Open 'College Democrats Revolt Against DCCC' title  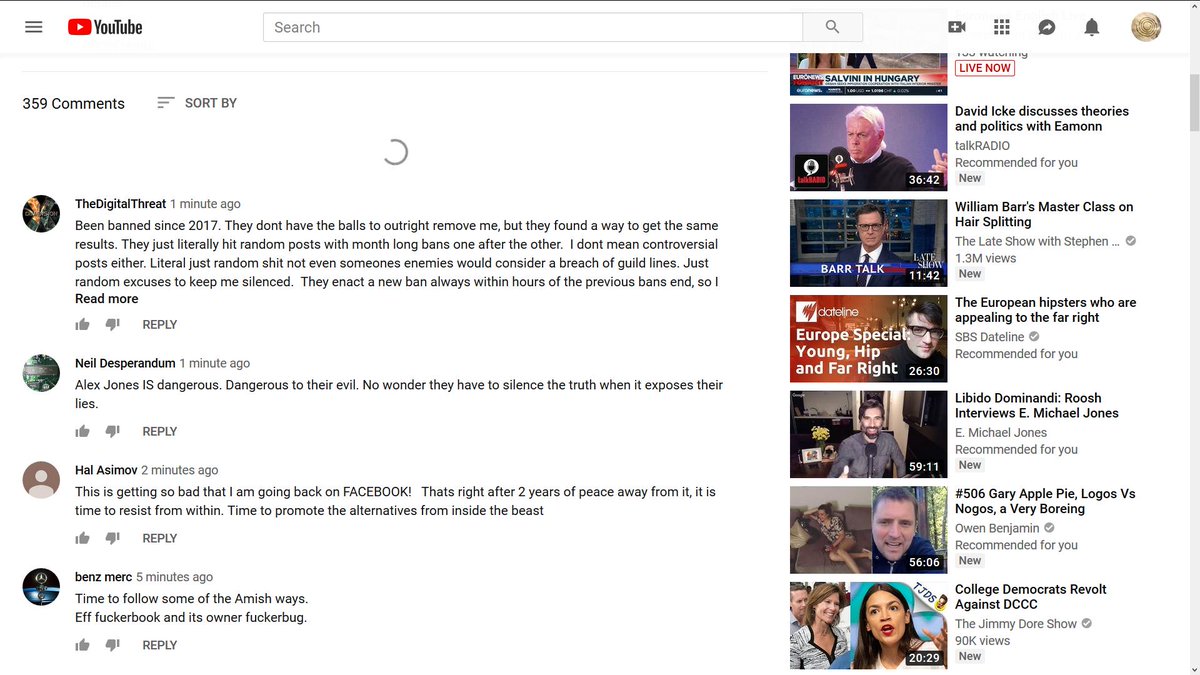[x=1031, y=597]
